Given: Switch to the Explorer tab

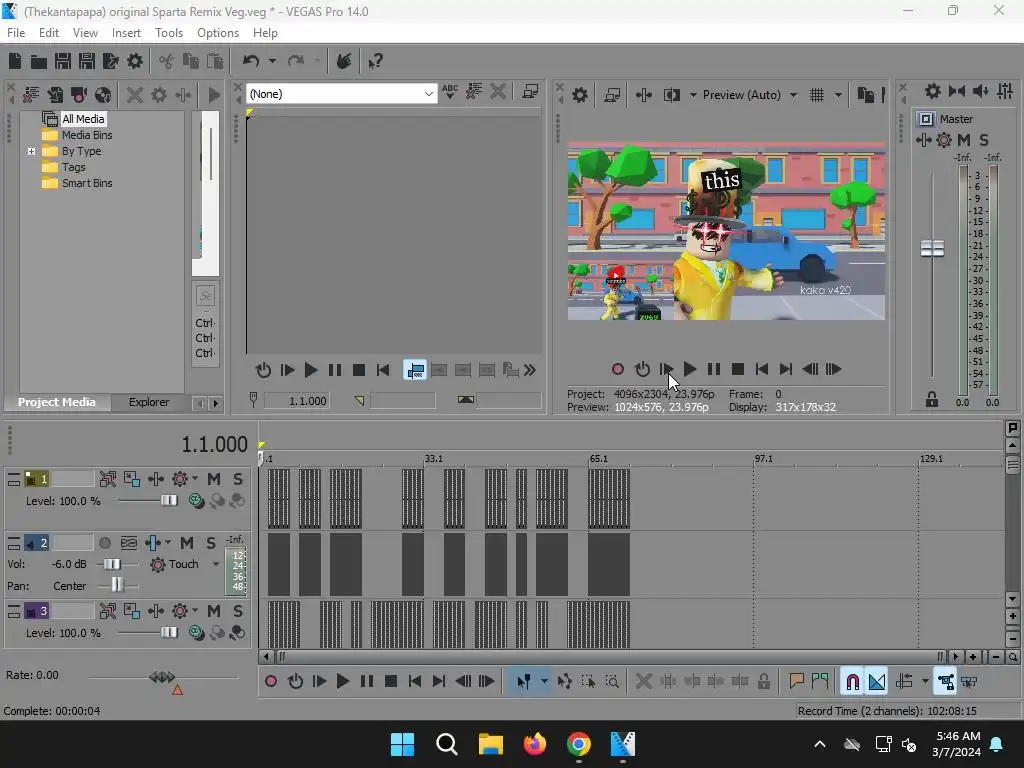Looking at the screenshot, I should tap(149, 402).
